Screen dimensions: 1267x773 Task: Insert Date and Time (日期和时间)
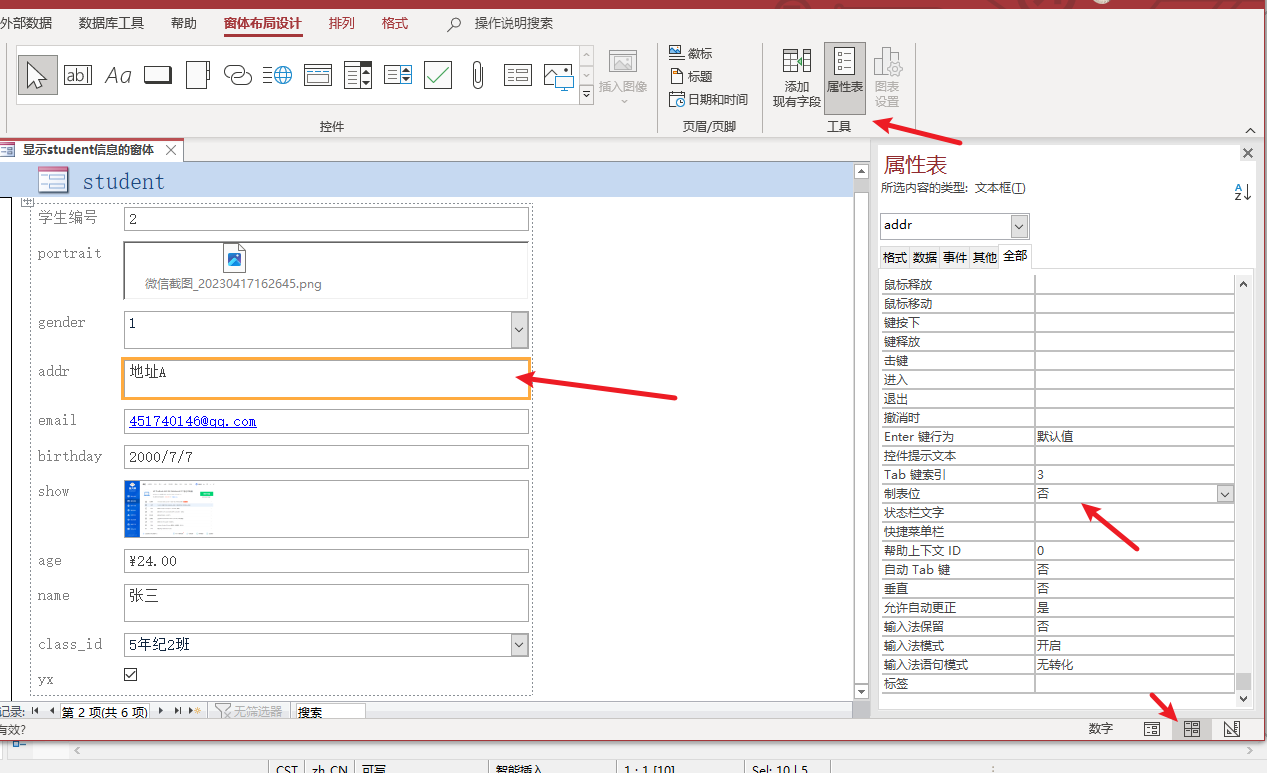[x=708, y=99]
